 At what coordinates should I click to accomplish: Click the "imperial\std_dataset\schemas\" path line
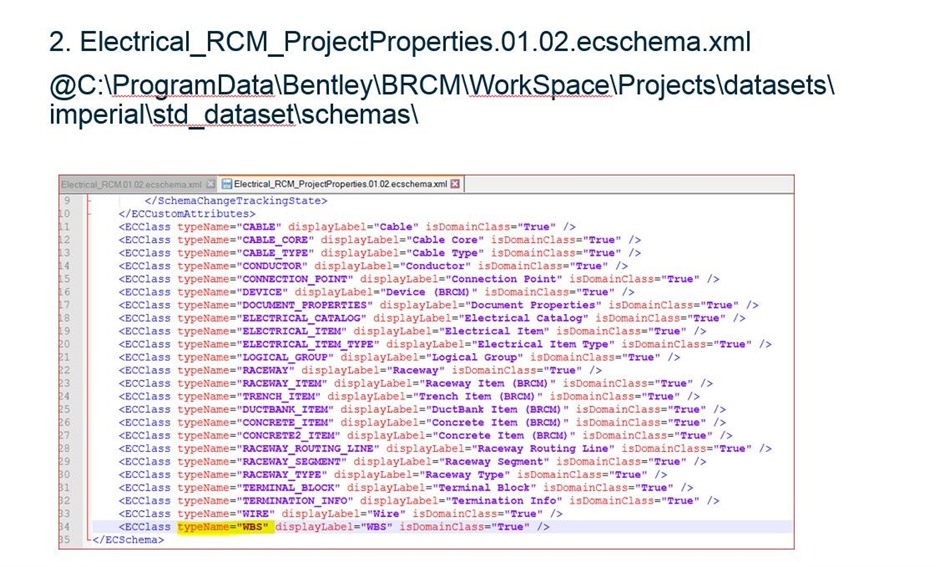(x=234, y=114)
